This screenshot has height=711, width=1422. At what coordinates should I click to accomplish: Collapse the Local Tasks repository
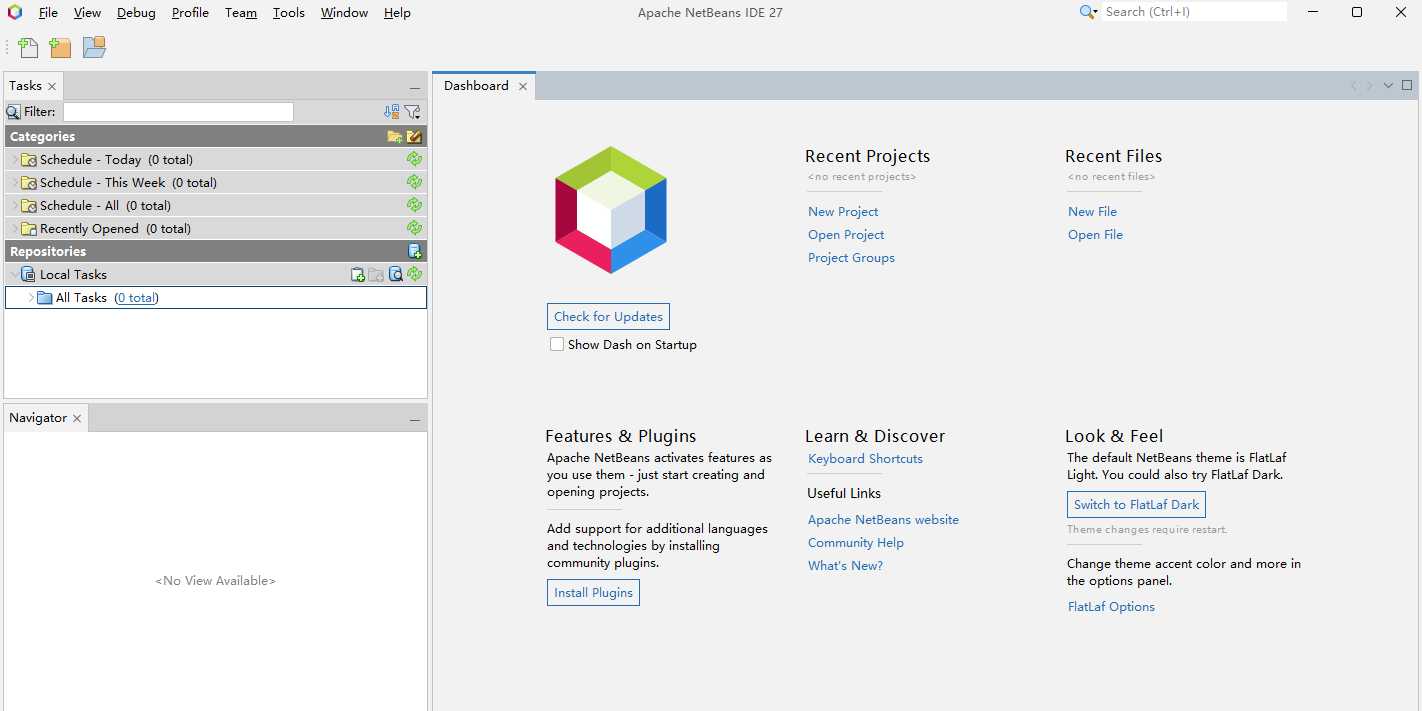[14, 275]
